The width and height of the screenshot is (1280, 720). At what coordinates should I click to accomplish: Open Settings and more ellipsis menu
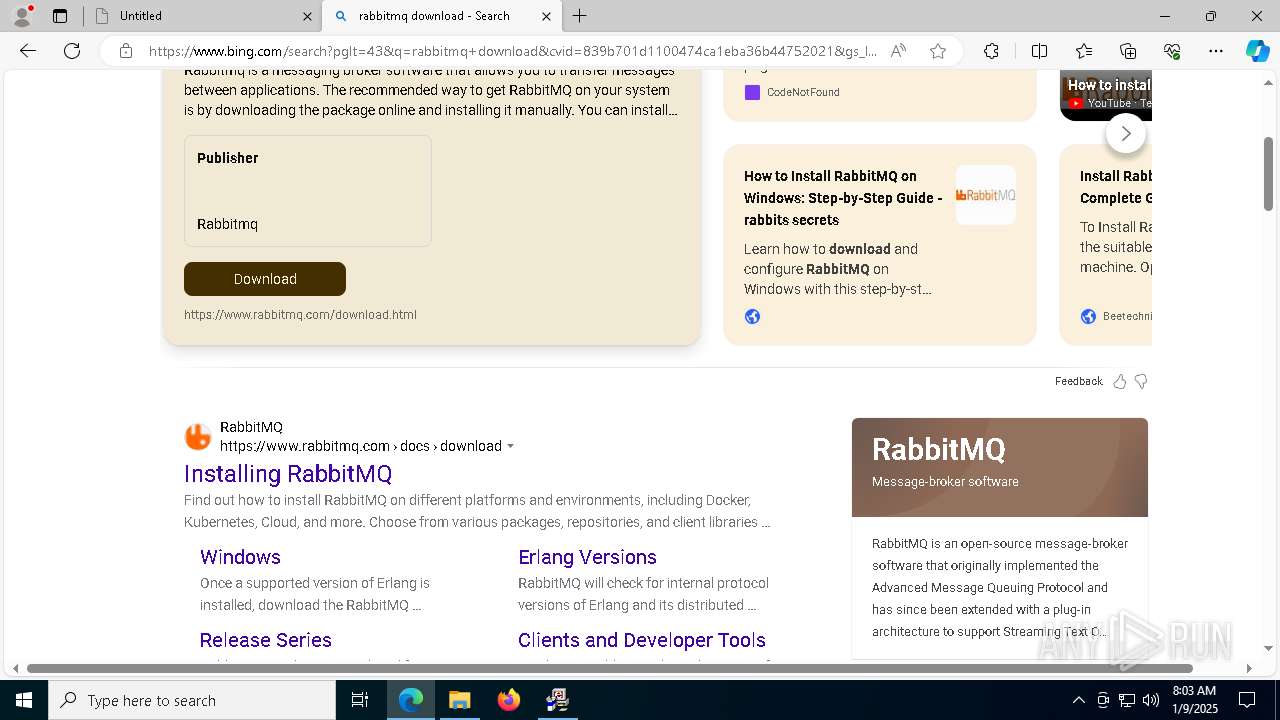point(1216,51)
